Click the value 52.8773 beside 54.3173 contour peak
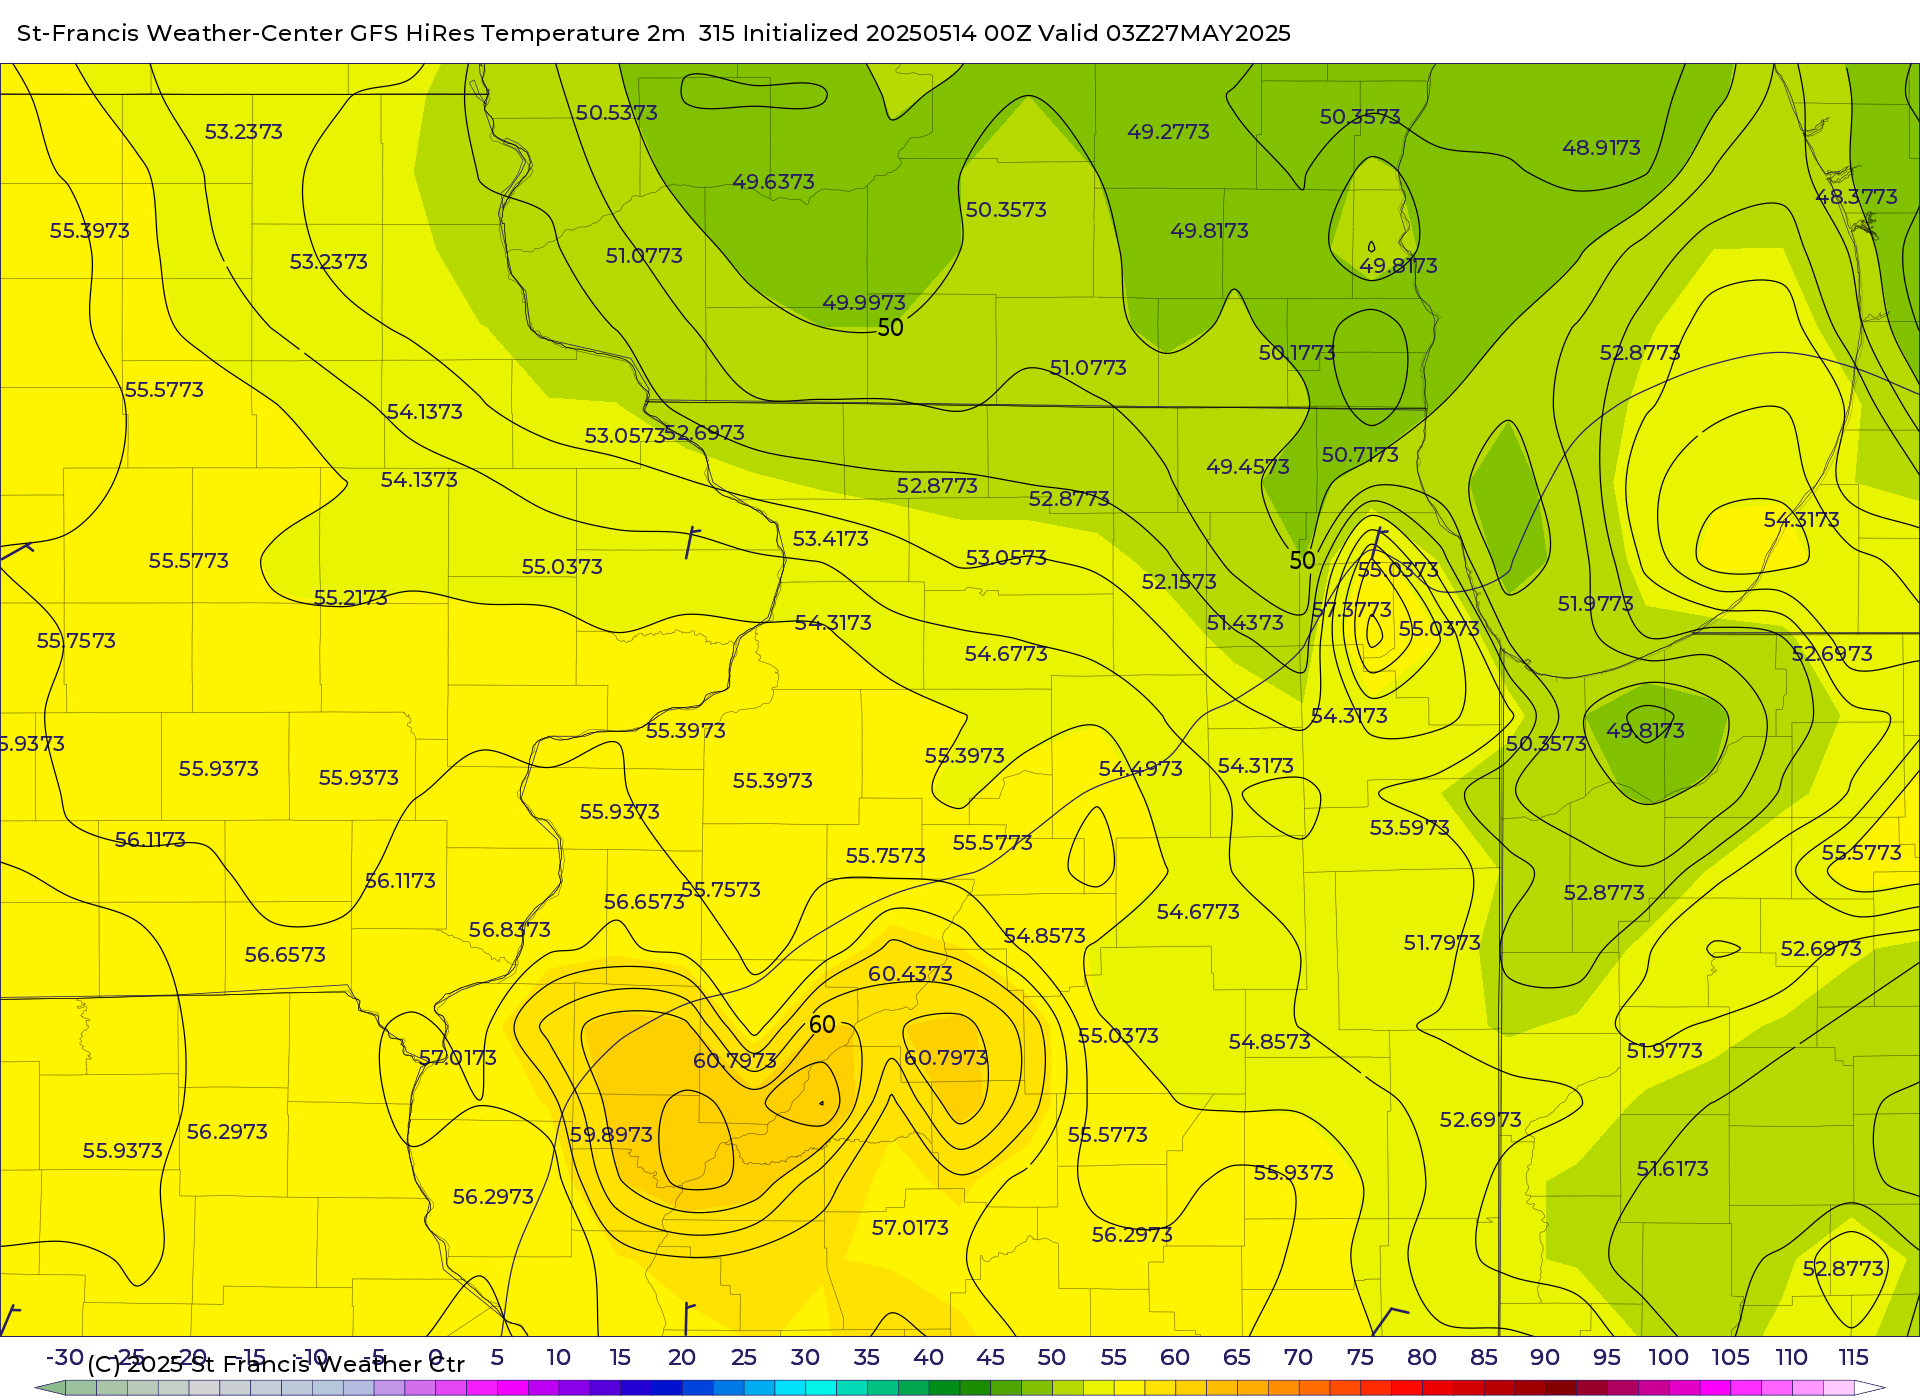1920x1400 pixels. click(1639, 353)
